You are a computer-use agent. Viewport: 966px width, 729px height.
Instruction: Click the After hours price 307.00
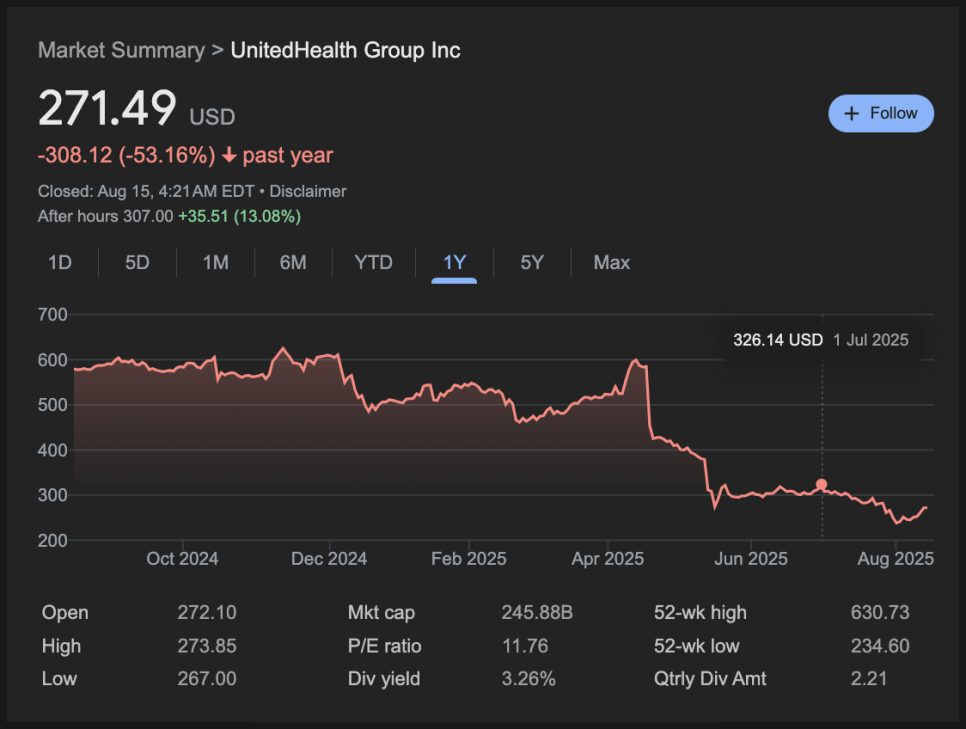(x=148, y=216)
